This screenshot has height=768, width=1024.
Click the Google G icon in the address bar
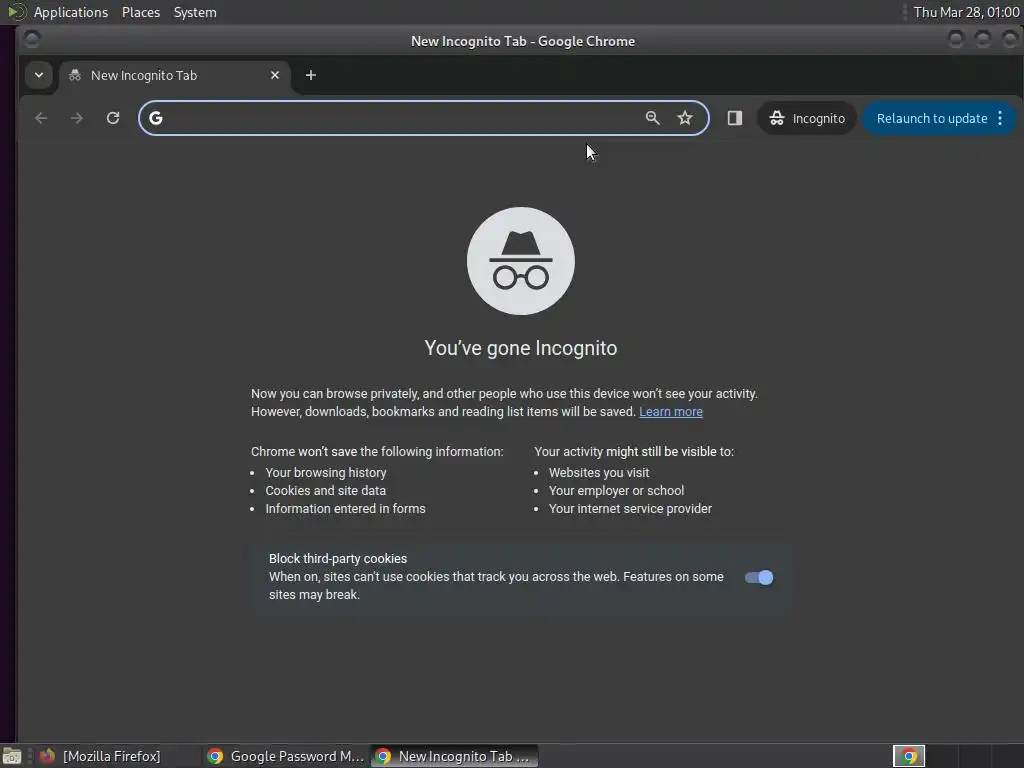(x=155, y=118)
